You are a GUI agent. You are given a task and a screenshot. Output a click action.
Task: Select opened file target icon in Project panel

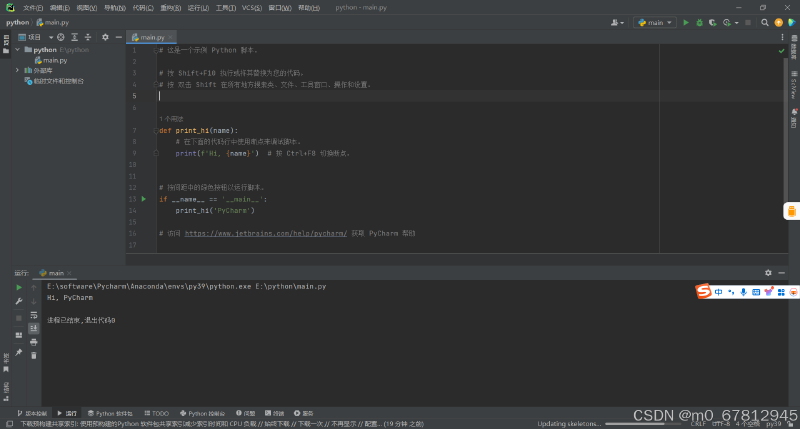[61, 37]
